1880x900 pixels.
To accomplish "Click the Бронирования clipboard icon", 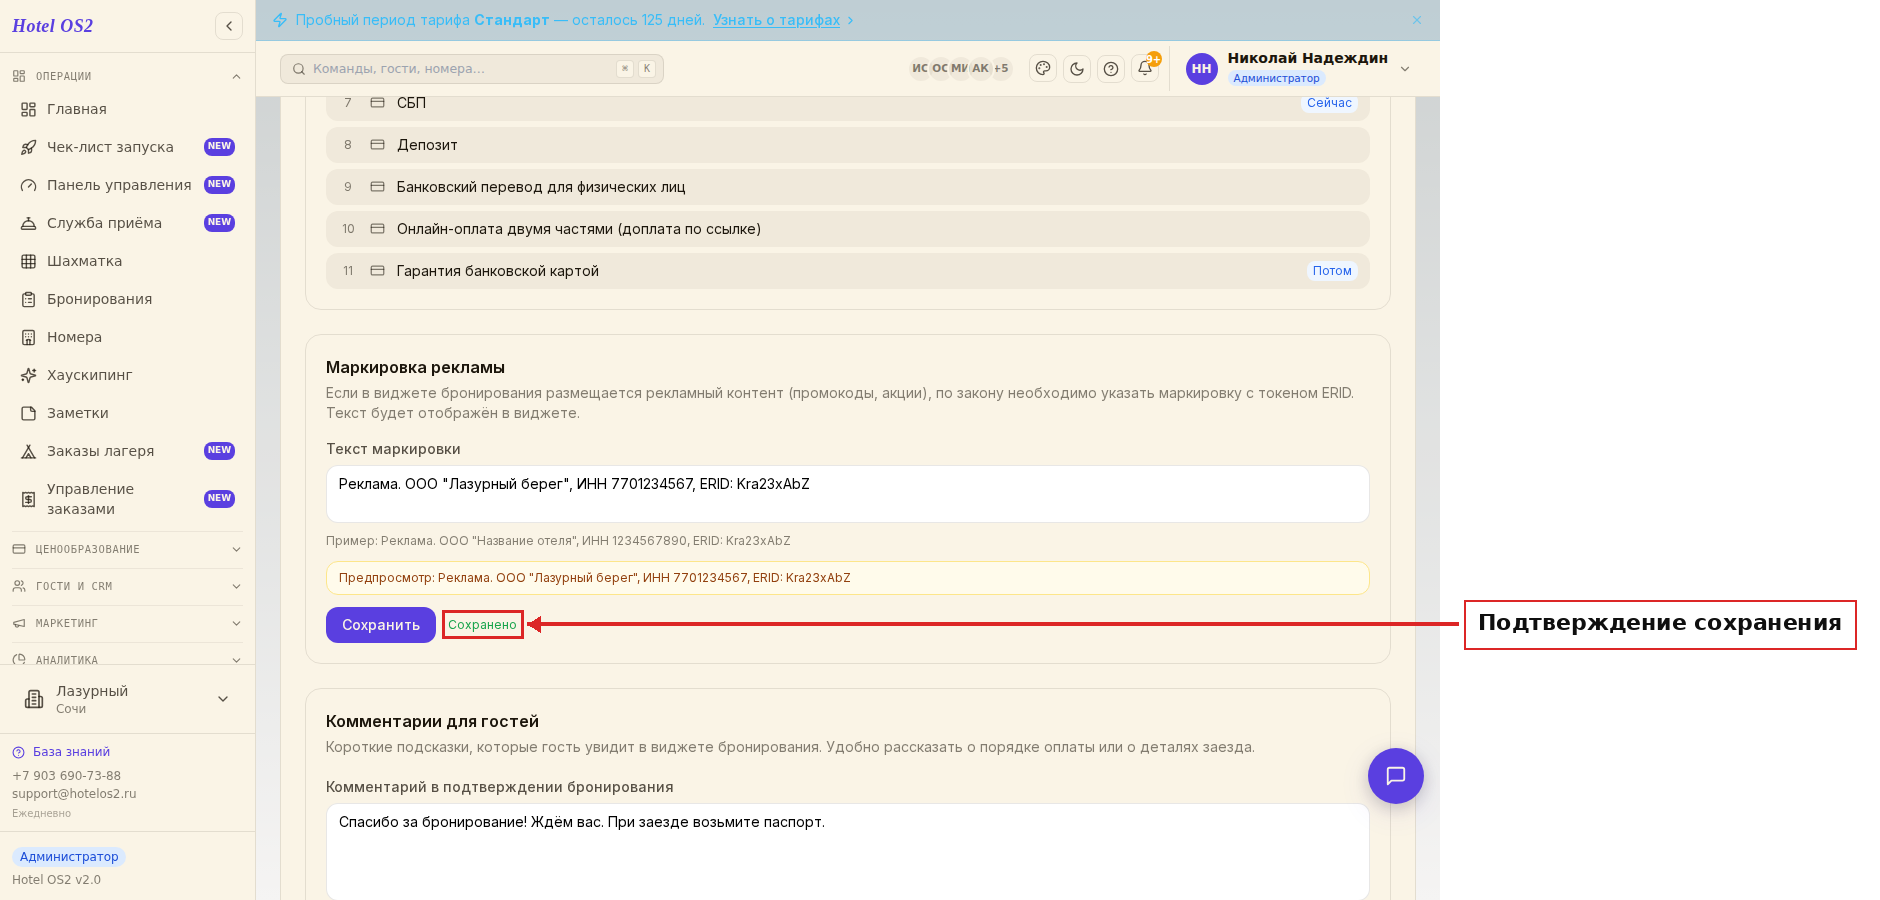I will (x=29, y=299).
